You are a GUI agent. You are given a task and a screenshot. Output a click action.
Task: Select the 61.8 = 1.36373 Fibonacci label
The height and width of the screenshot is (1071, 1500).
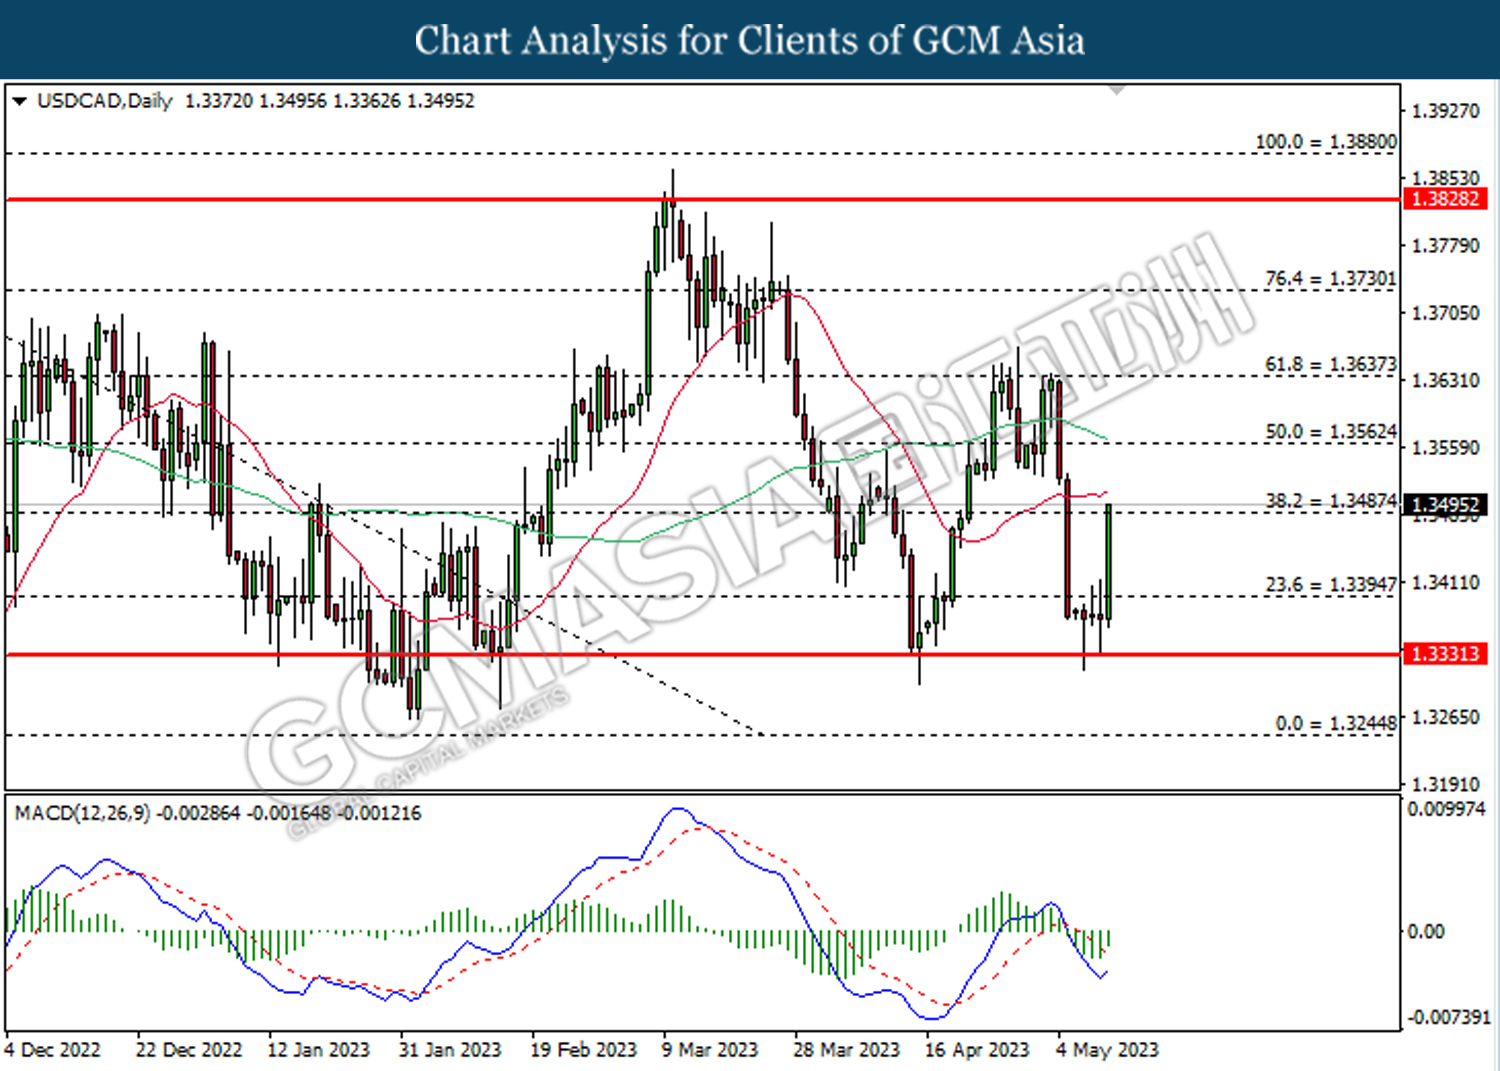[x=1330, y=364]
